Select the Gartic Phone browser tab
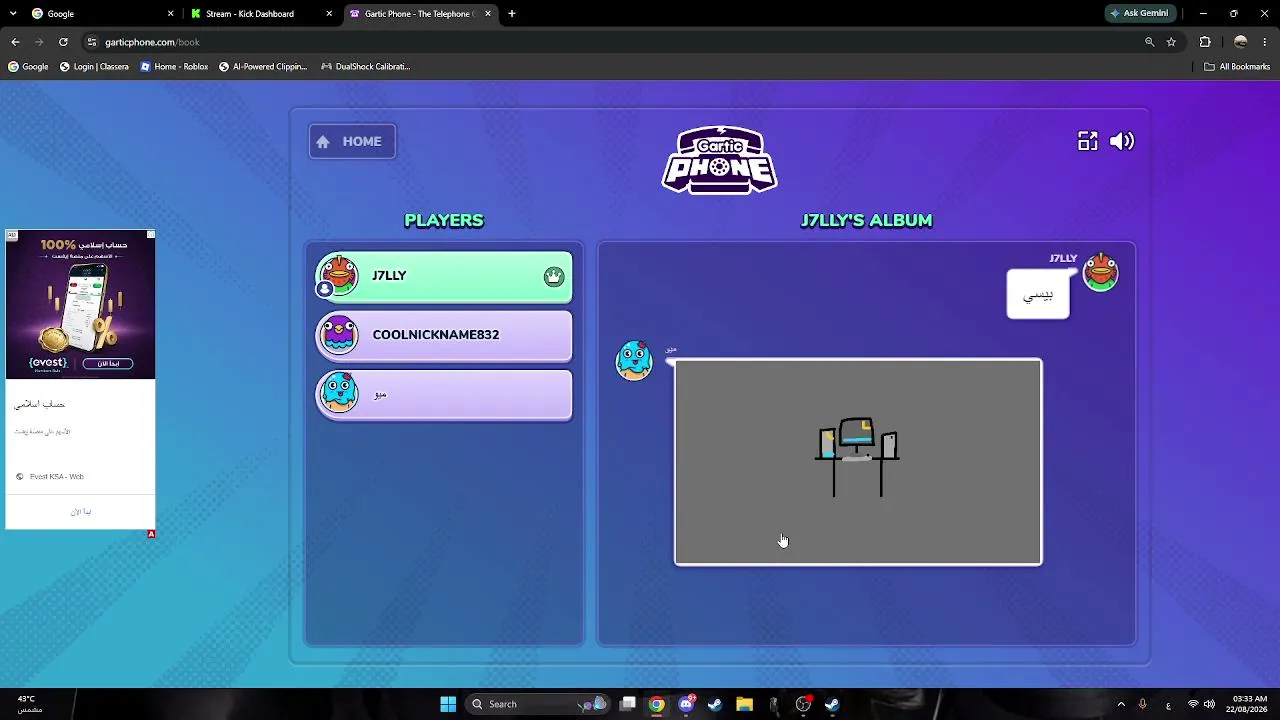 [x=420, y=14]
